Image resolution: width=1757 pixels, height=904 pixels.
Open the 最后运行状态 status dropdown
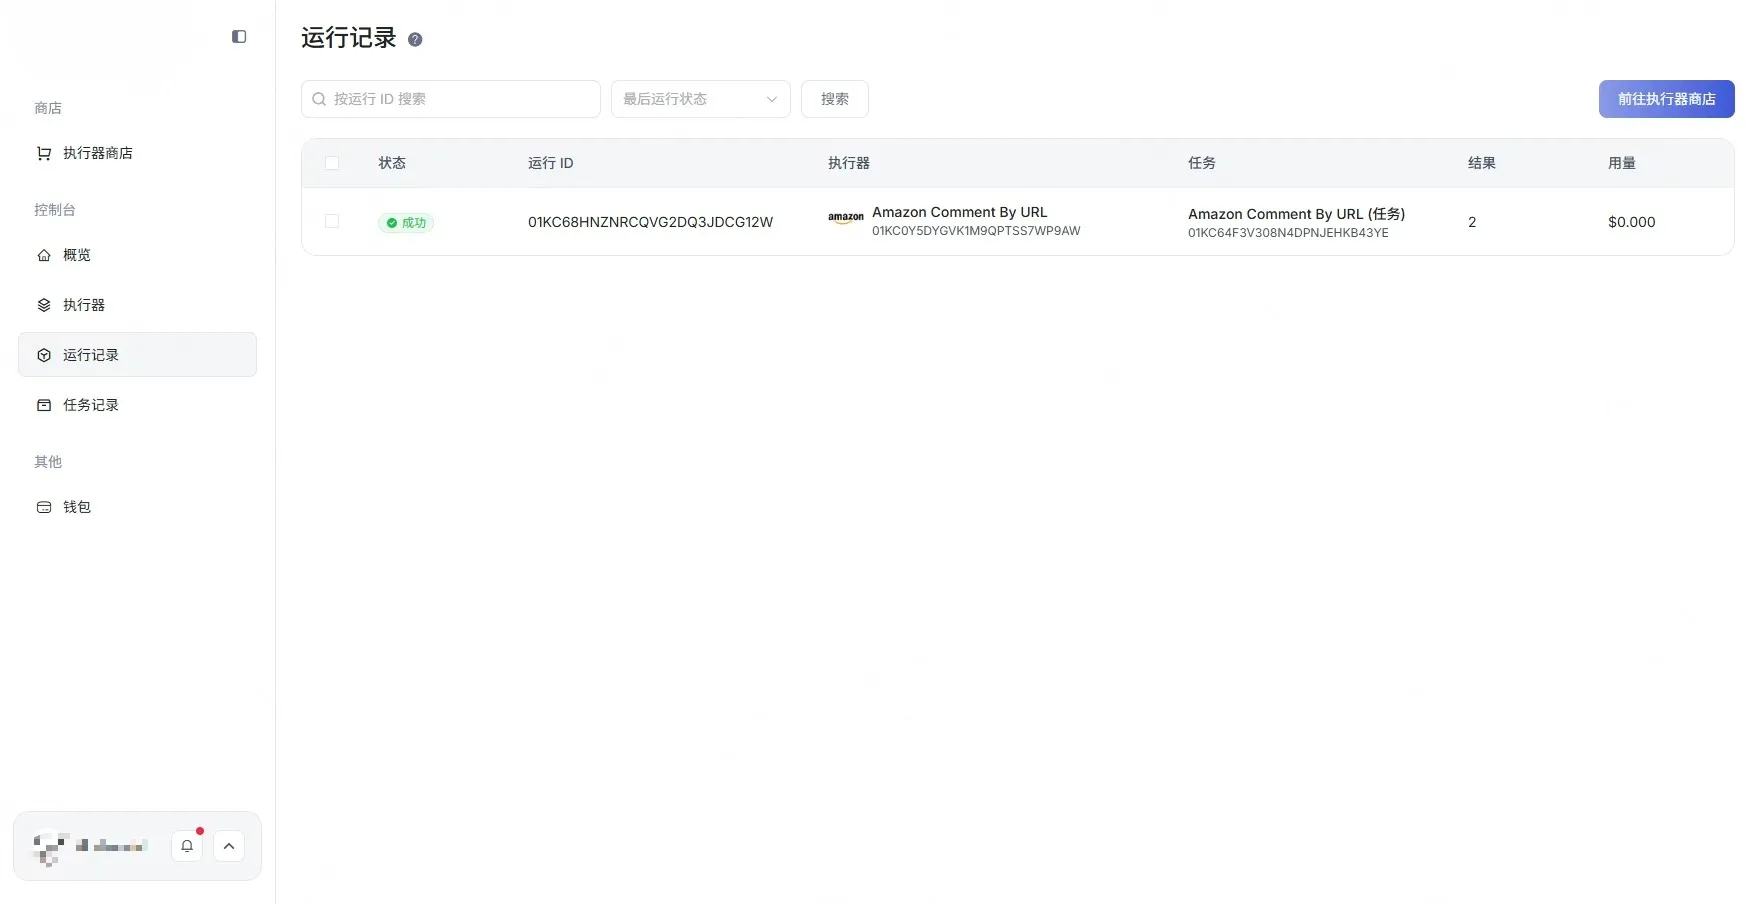coord(700,99)
